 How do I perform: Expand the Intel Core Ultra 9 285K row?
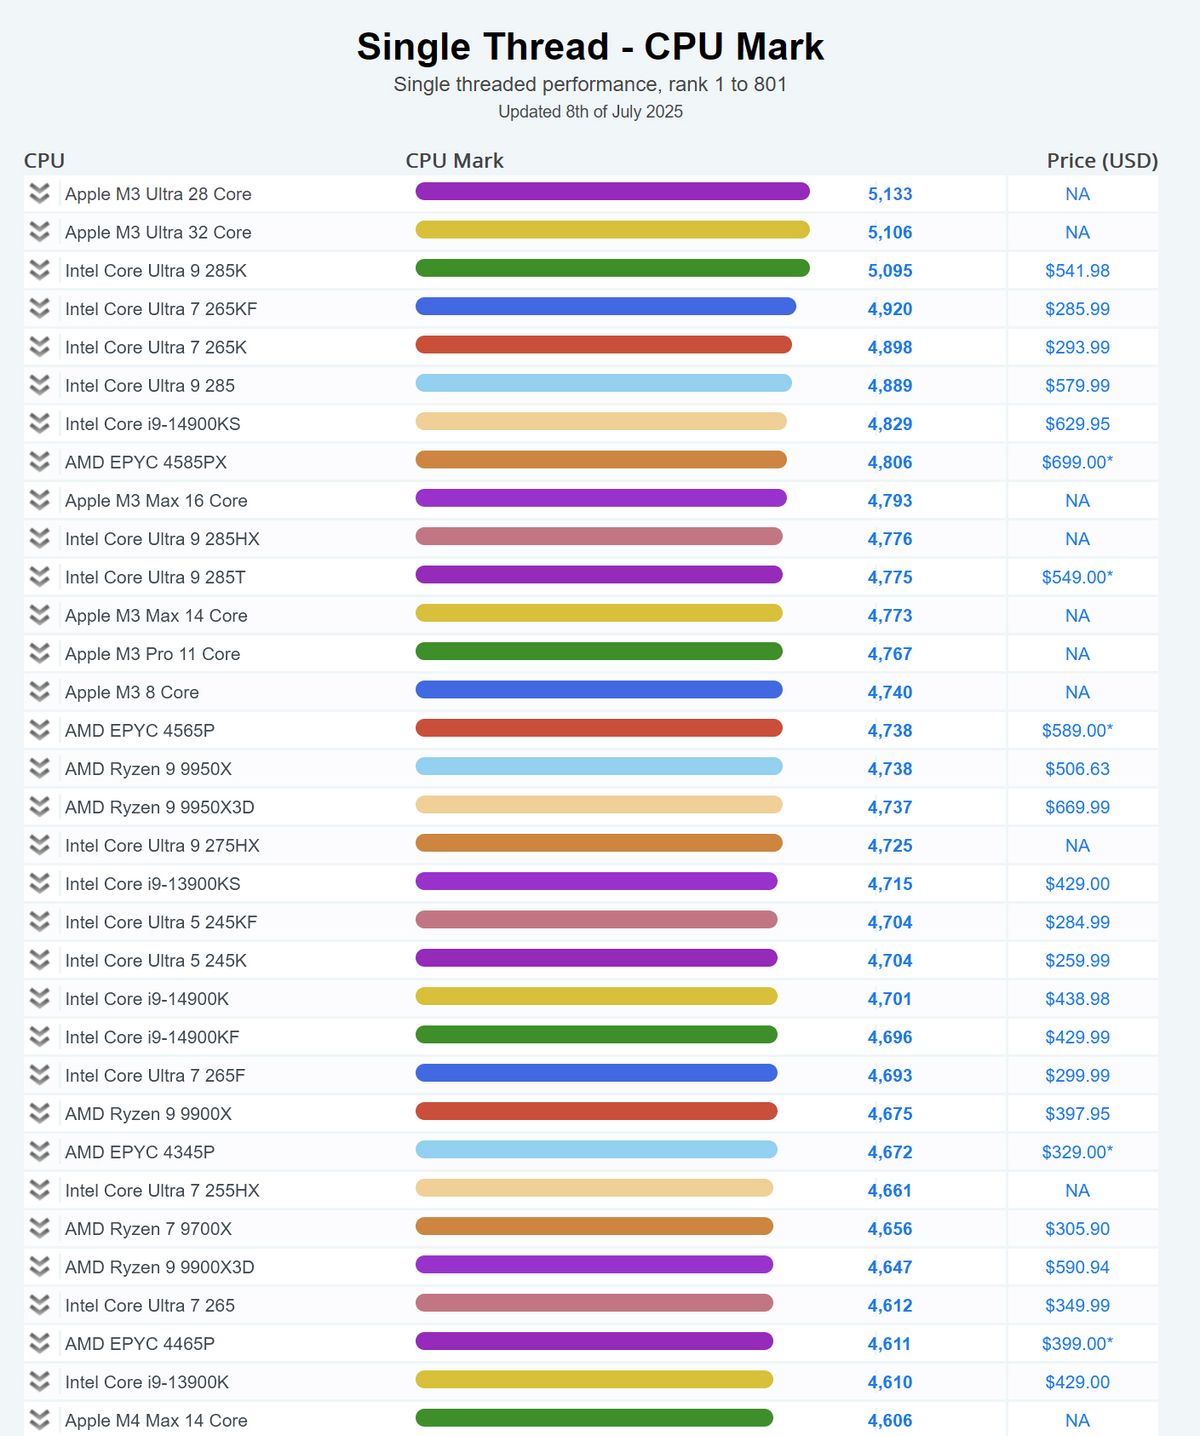tap(39, 270)
